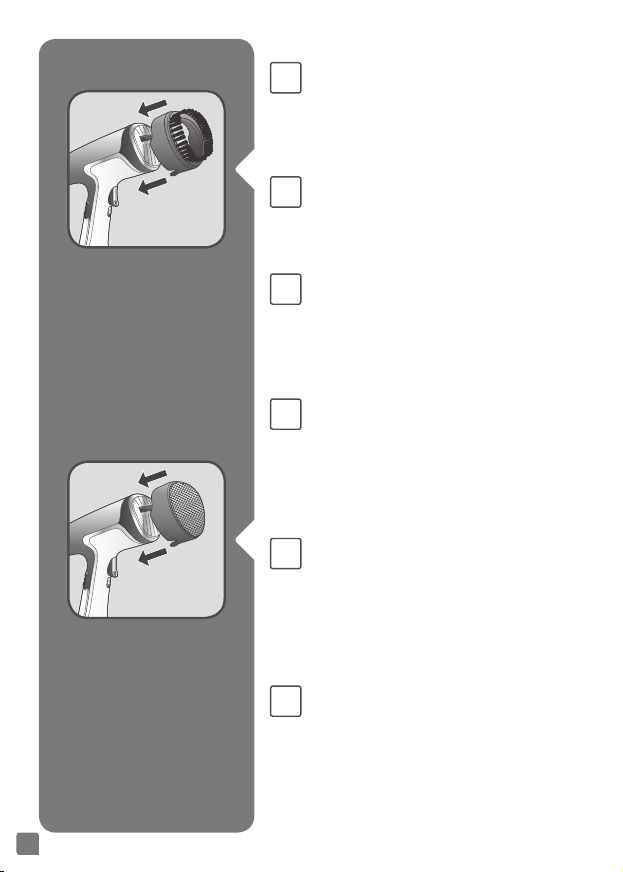Click the brush attachment ring in the upper illustration
The width and height of the screenshot is (623, 872).
[182, 142]
